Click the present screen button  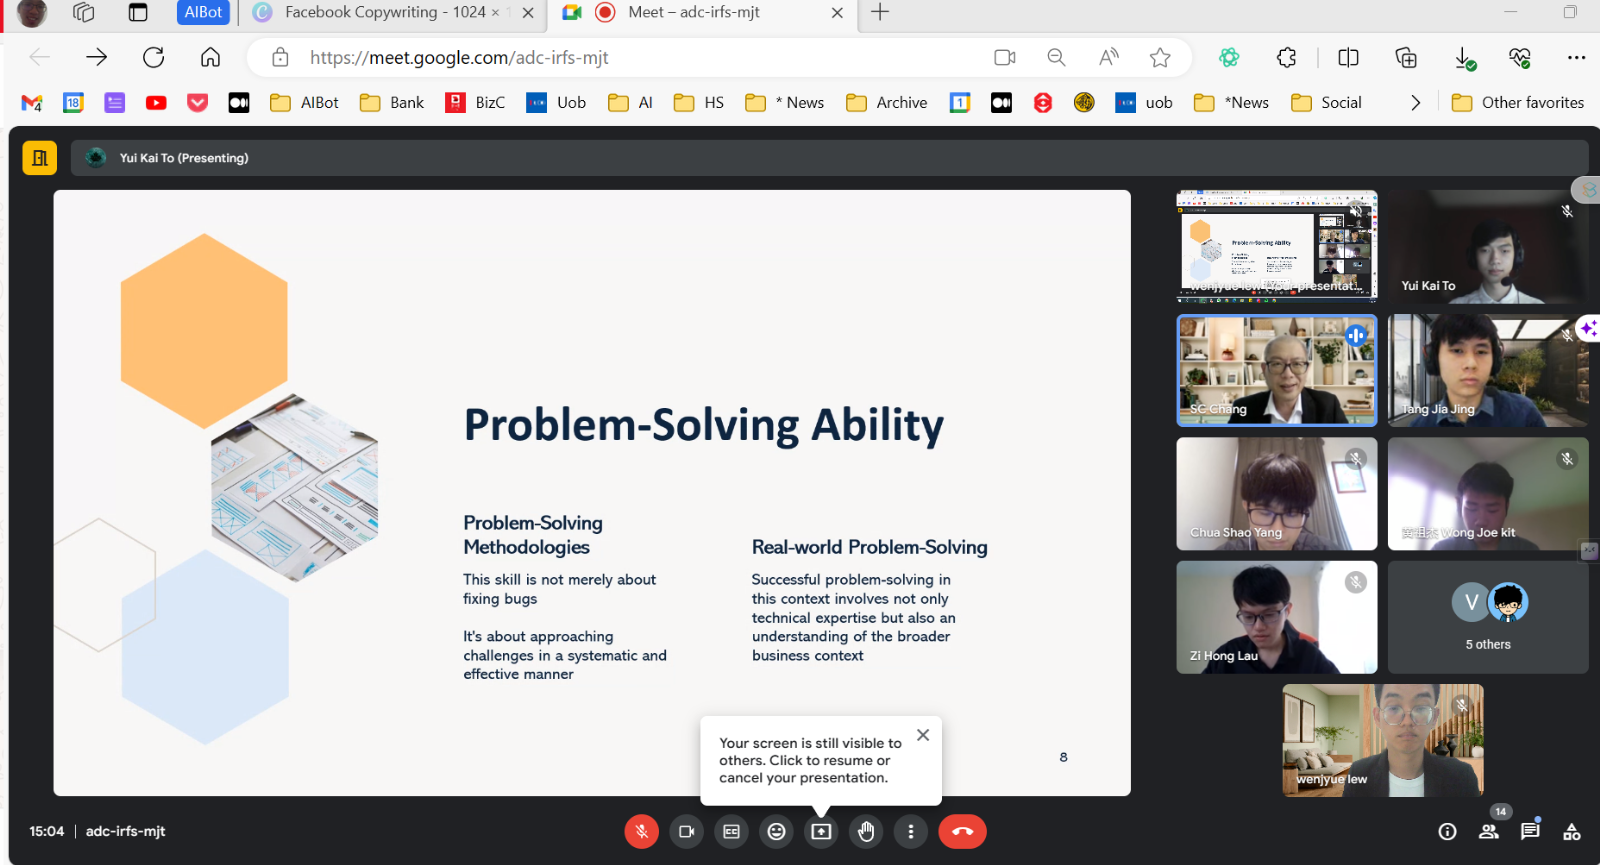click(x=821, y=831)
